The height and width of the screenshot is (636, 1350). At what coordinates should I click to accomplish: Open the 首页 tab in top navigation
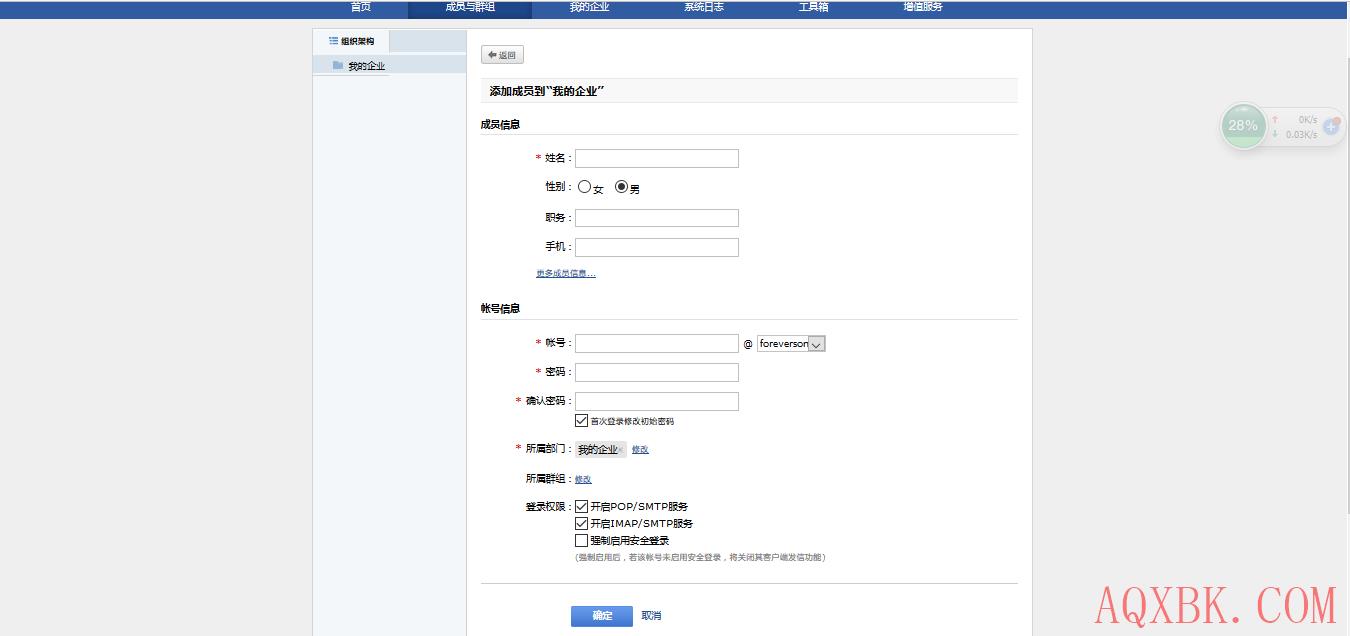click(360, 7)
